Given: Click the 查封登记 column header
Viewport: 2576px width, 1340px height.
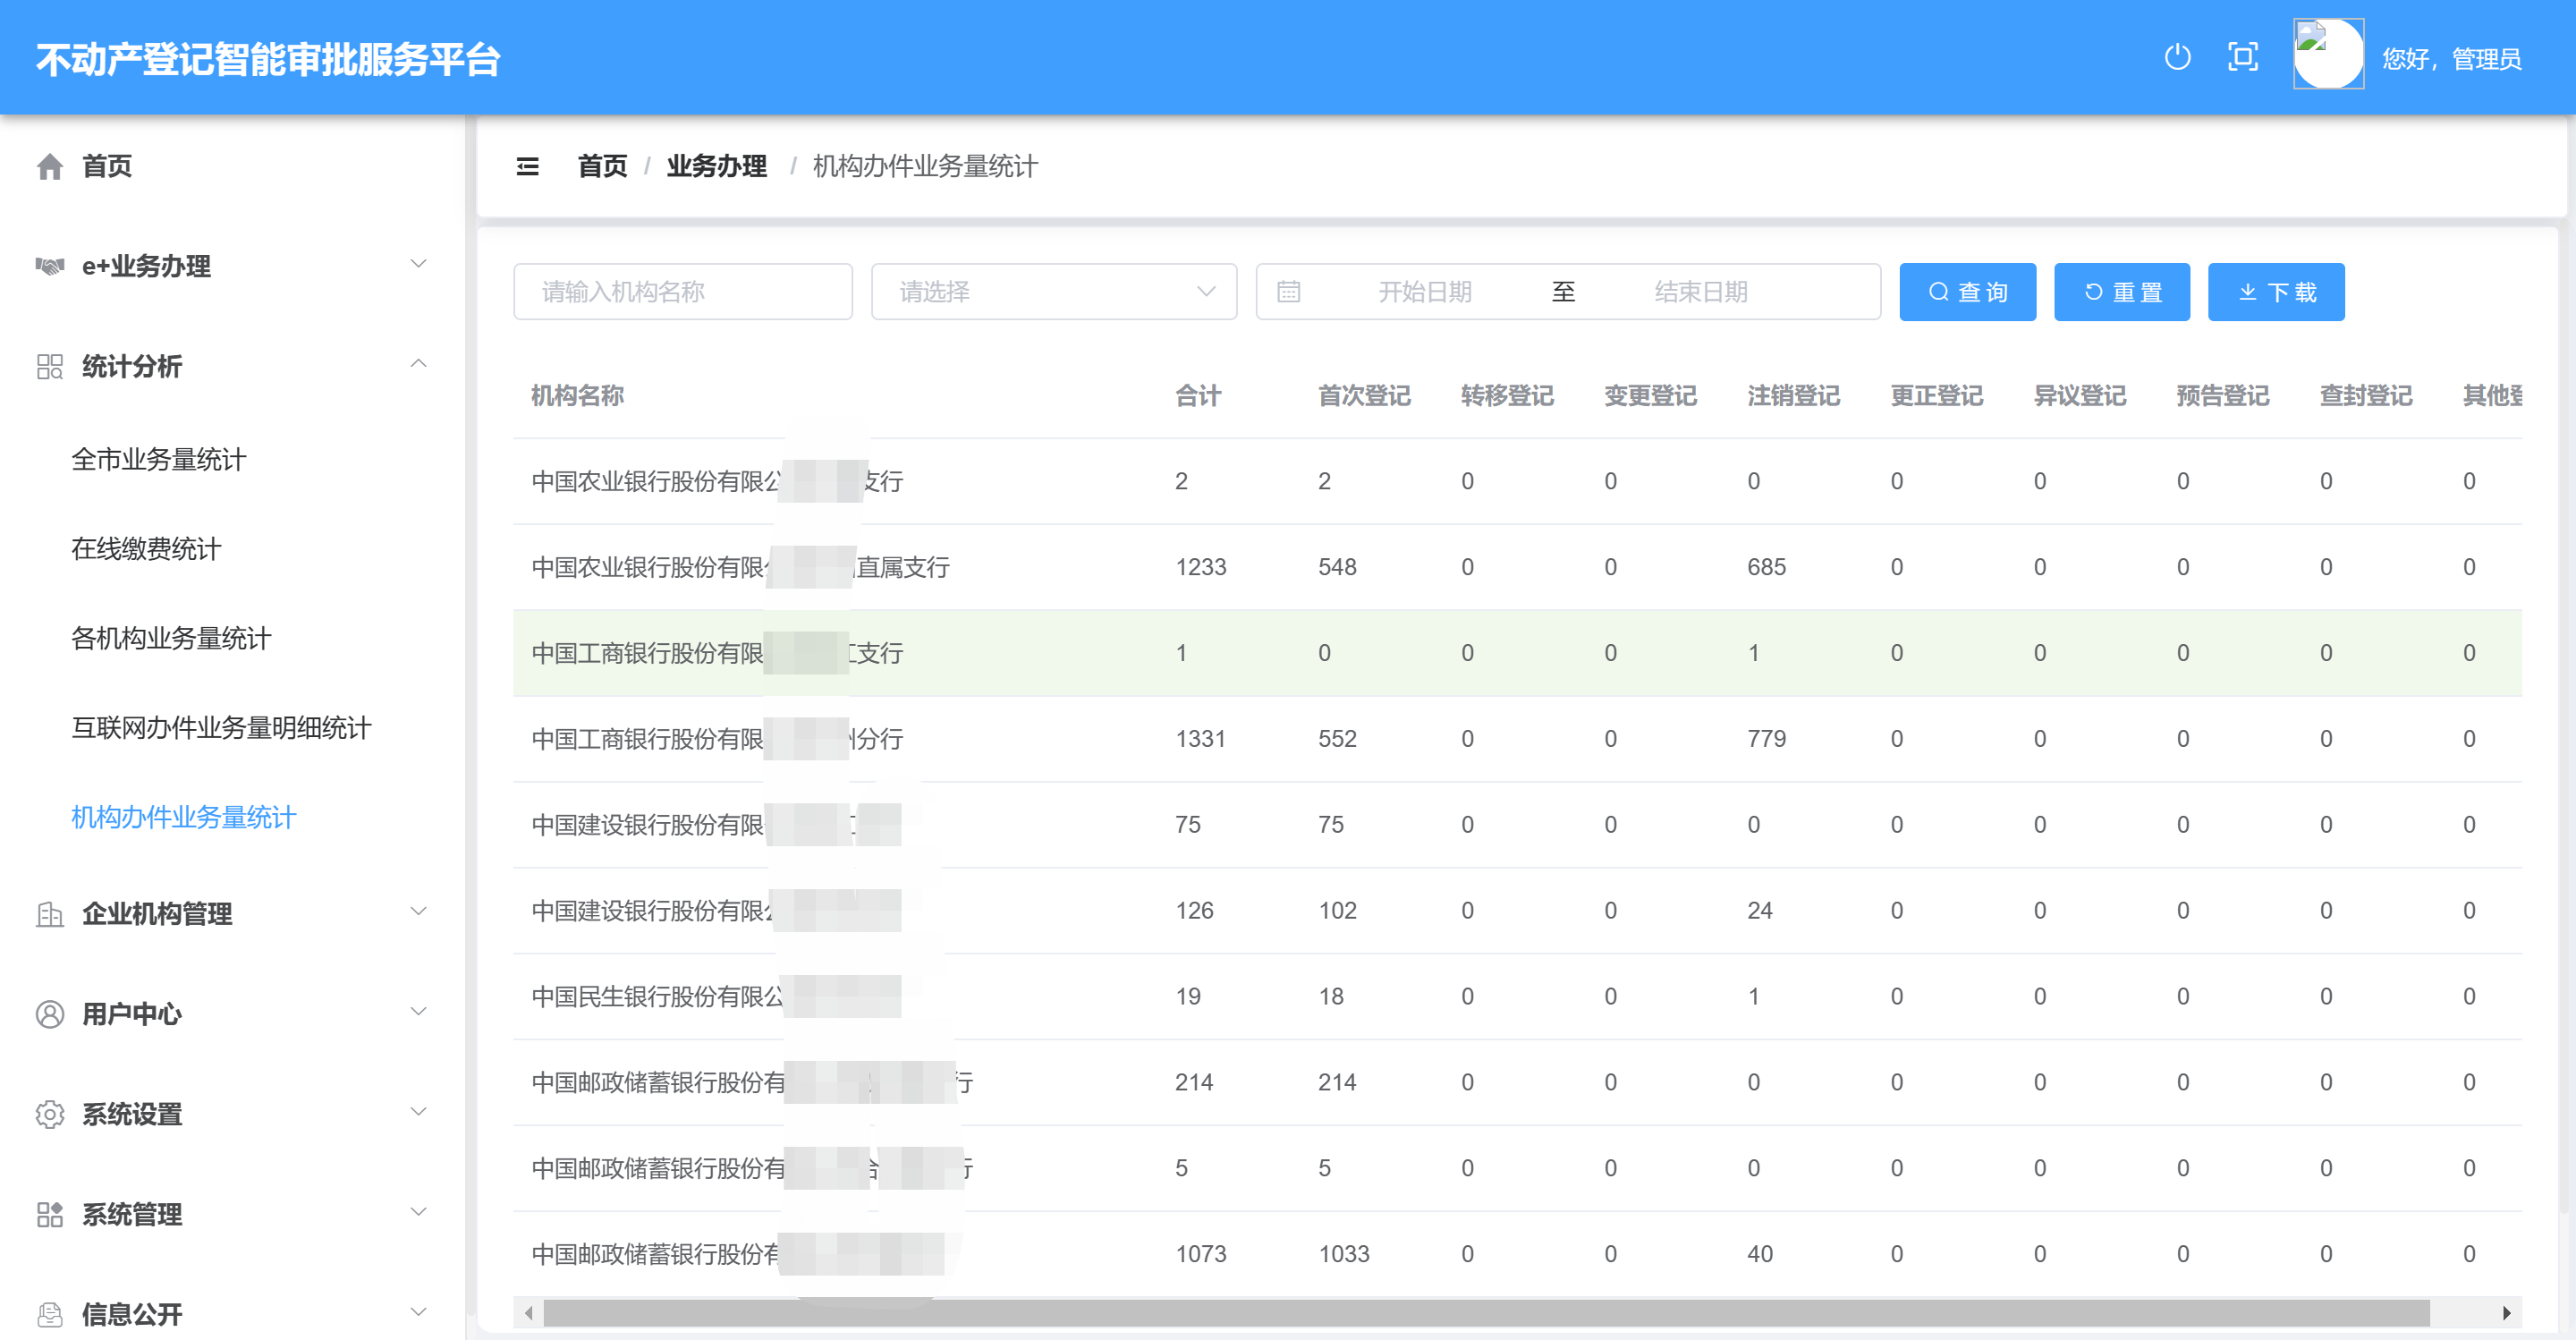Looking at the screenshot, I should pos(2365,396).
